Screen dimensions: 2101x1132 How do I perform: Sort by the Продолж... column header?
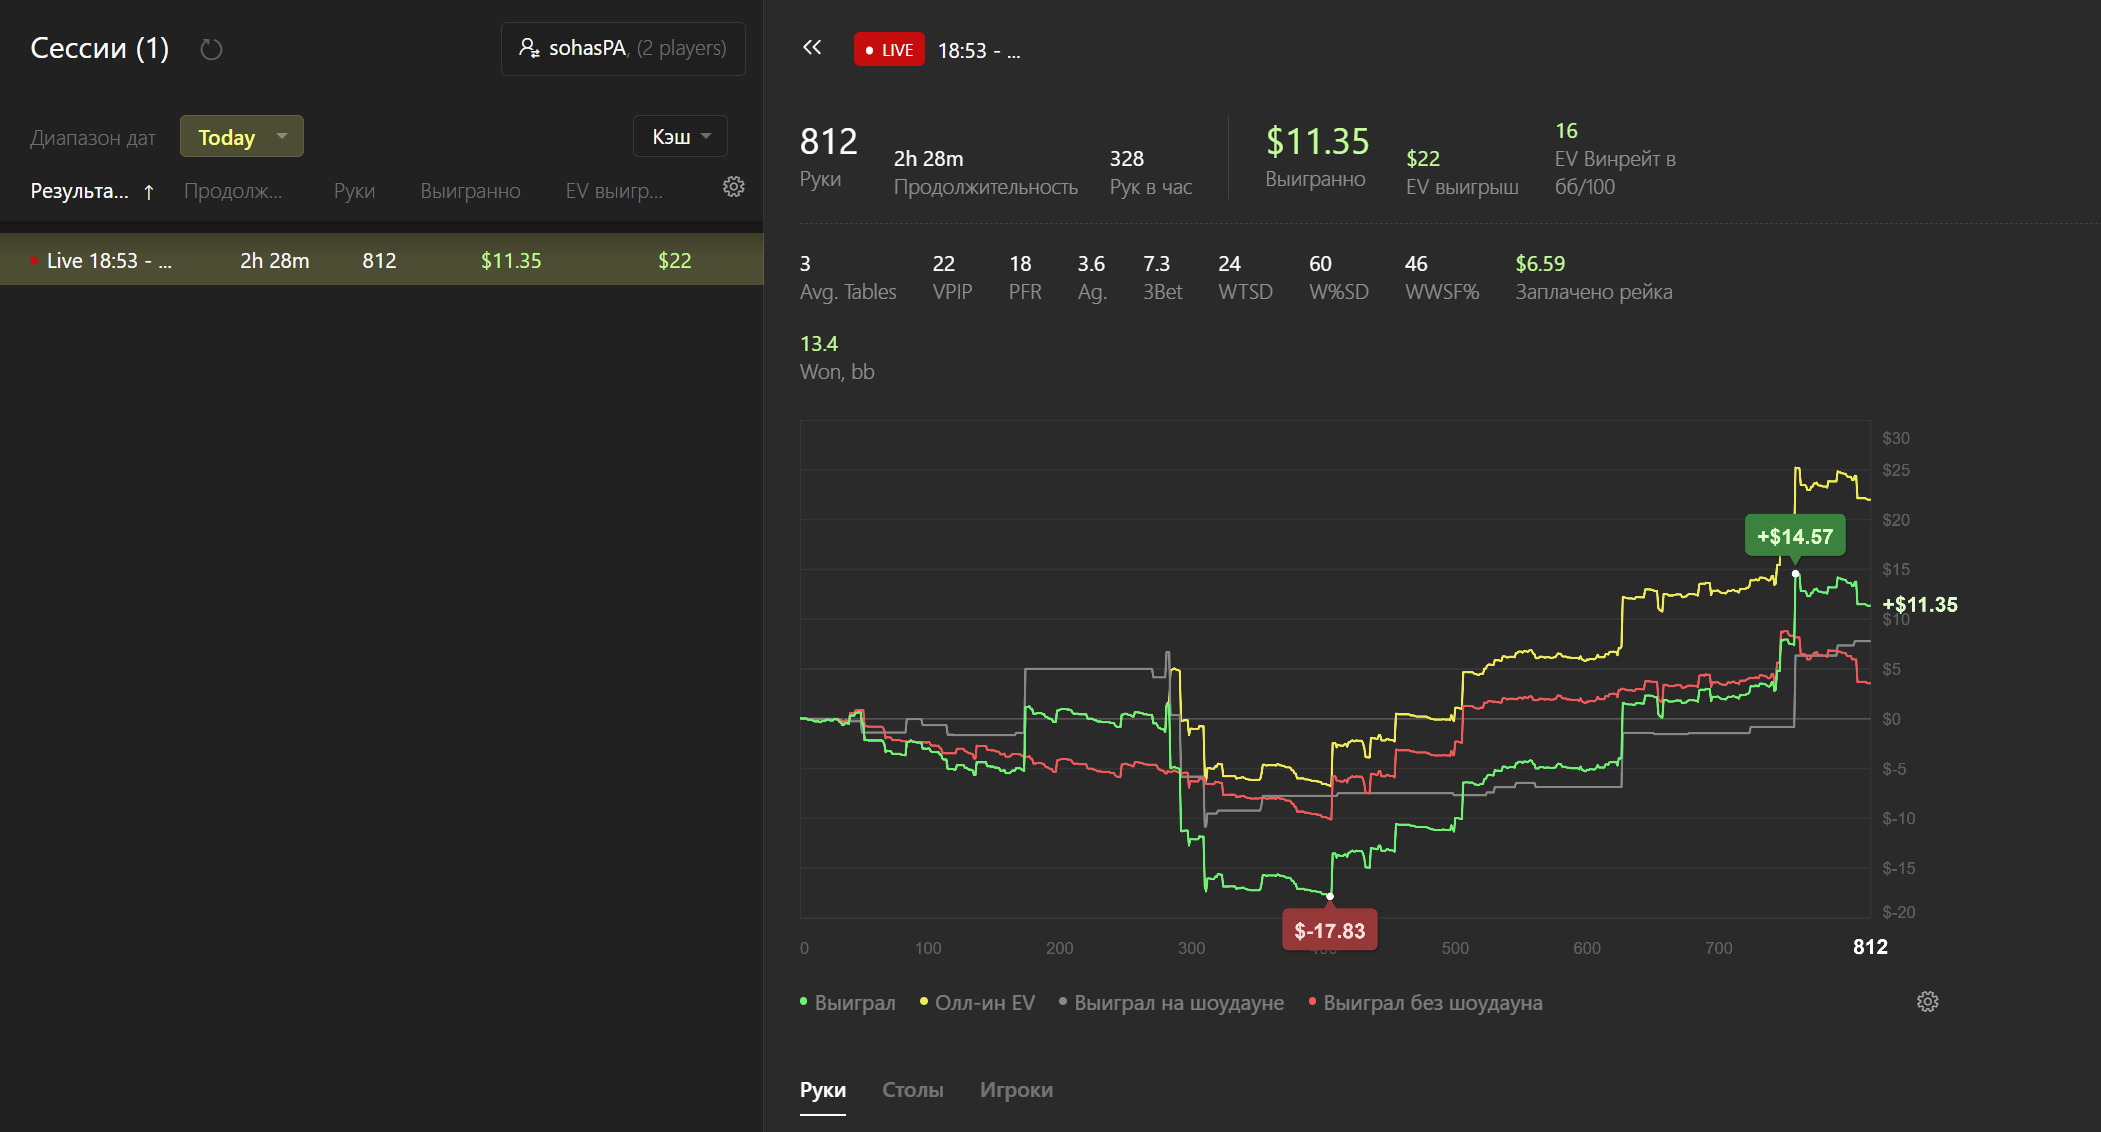[x=233, y=191]
